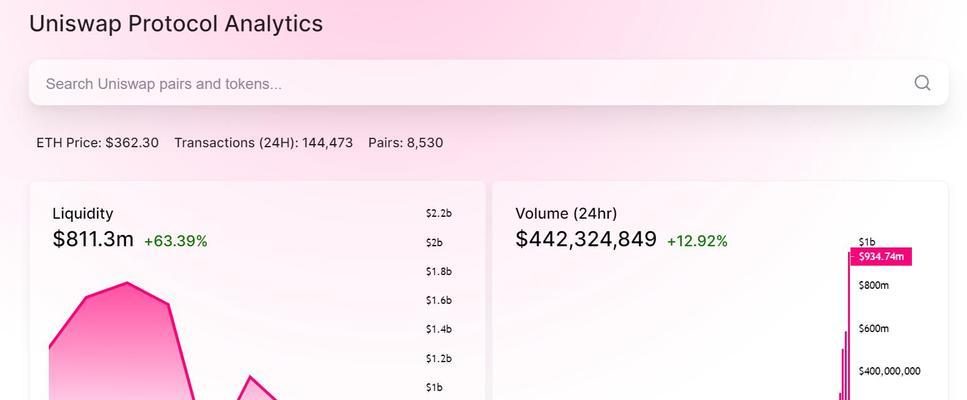Click the highlighted $934.74m price marker

click(x=881, y=257)
